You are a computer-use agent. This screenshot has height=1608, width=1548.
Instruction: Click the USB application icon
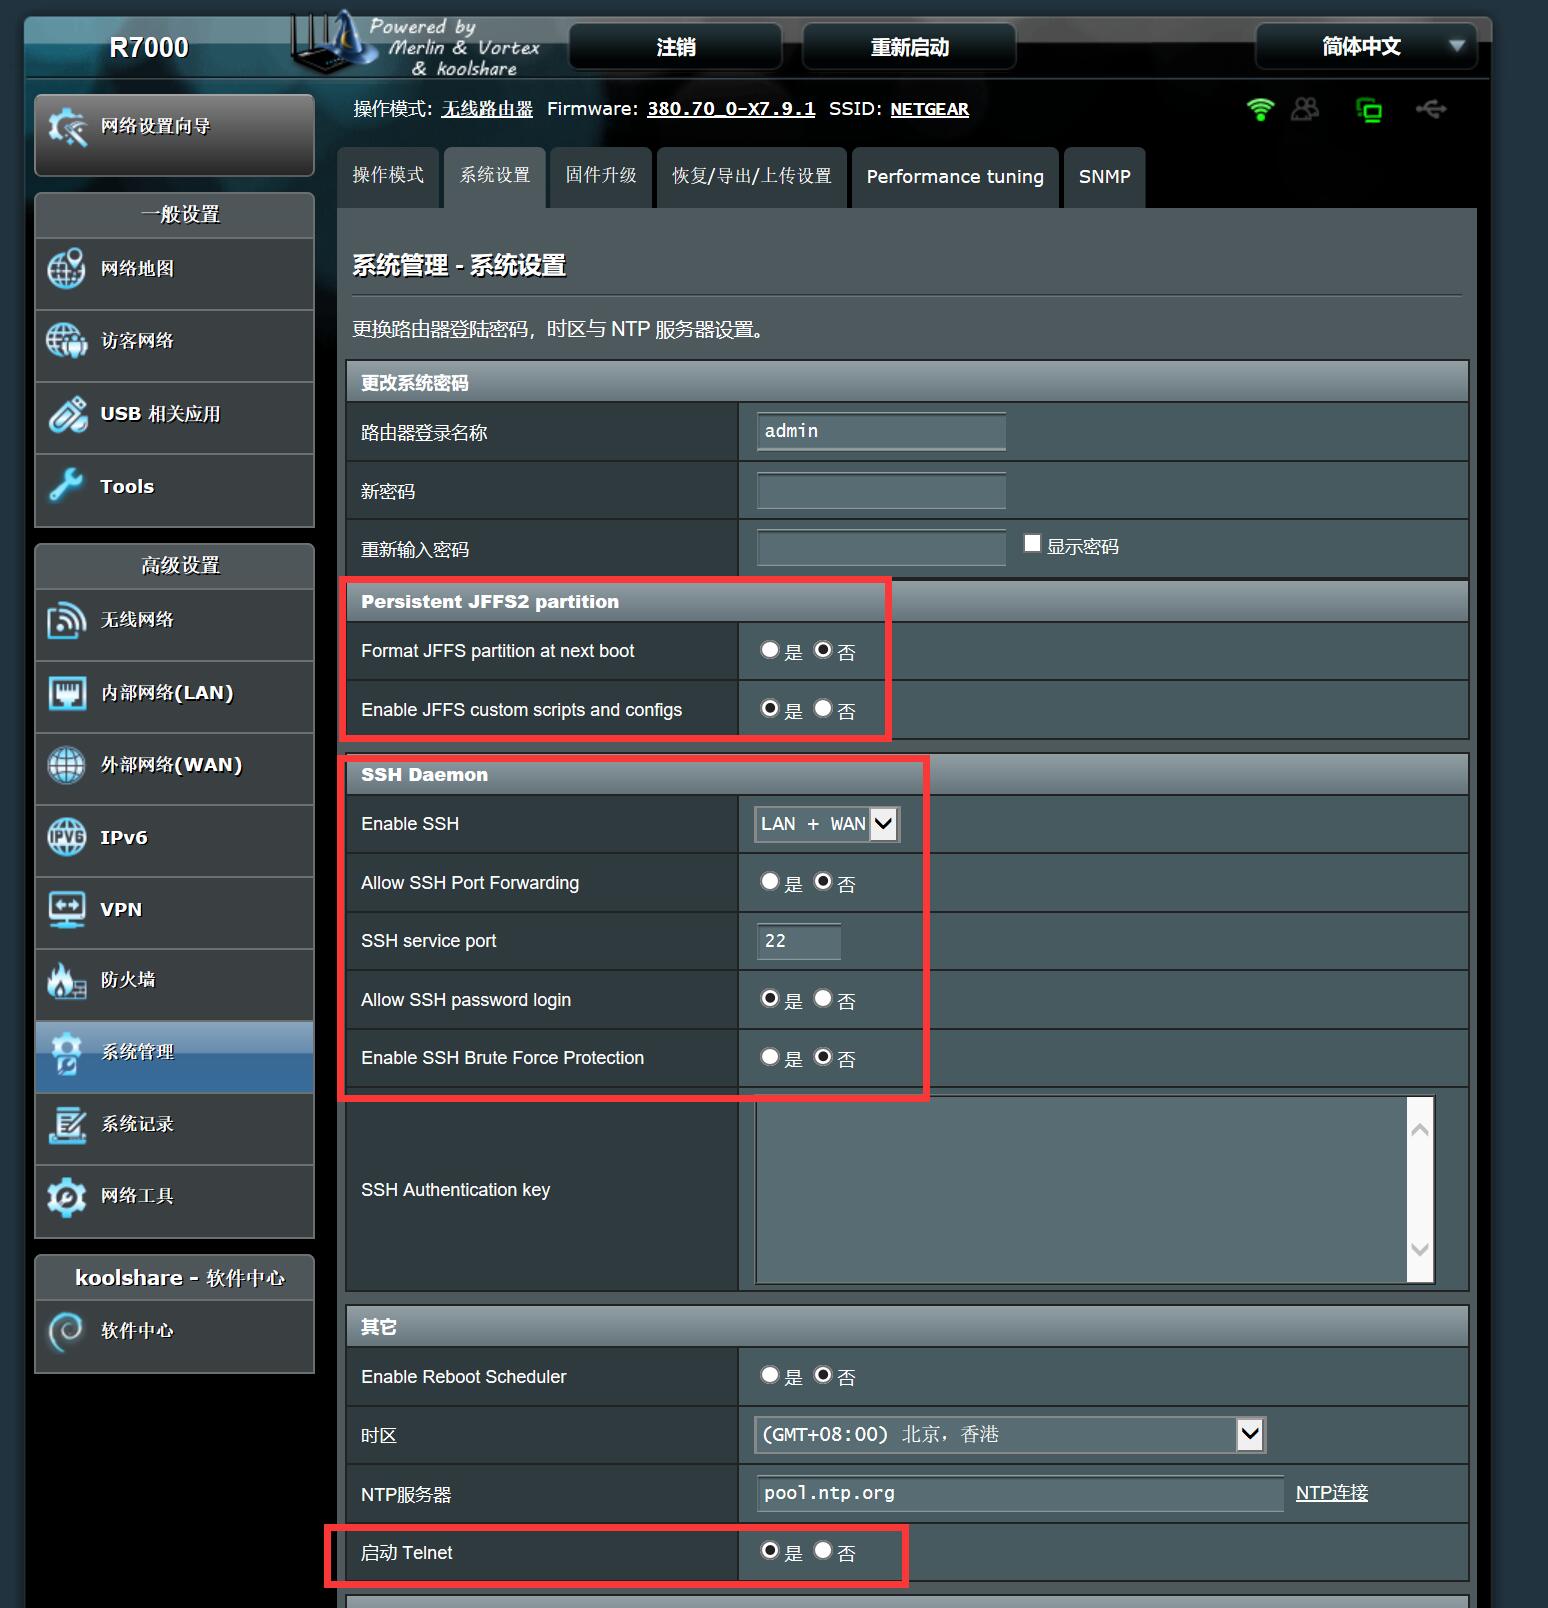coord(67,414)
